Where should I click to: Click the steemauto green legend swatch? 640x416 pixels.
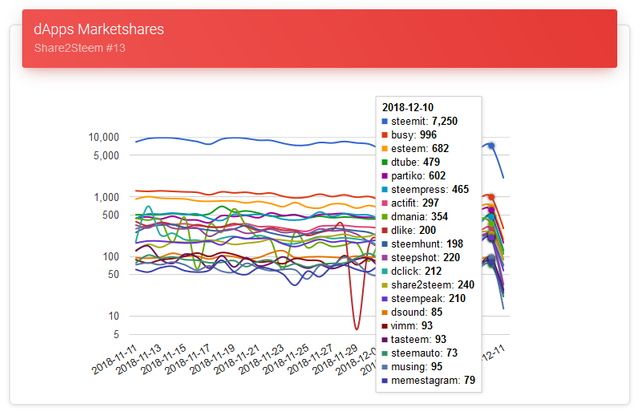click(384, 353)
